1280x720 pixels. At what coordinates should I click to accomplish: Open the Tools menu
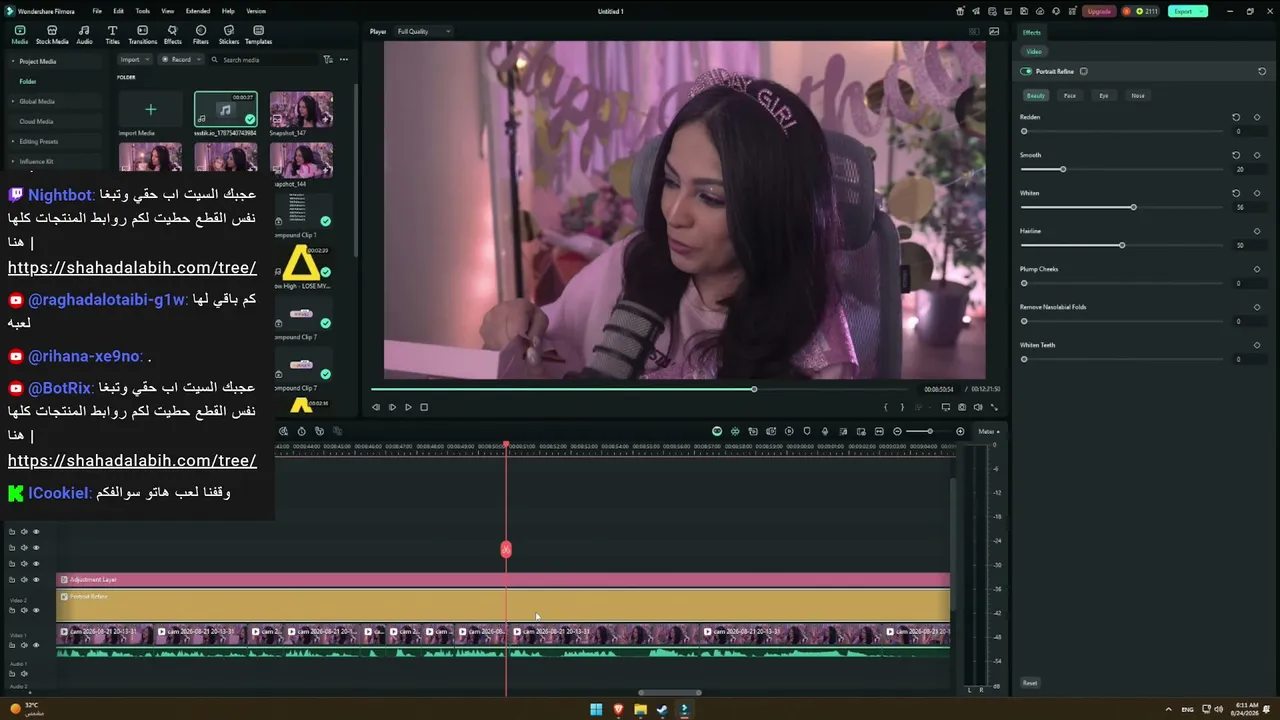coord(143,11)
